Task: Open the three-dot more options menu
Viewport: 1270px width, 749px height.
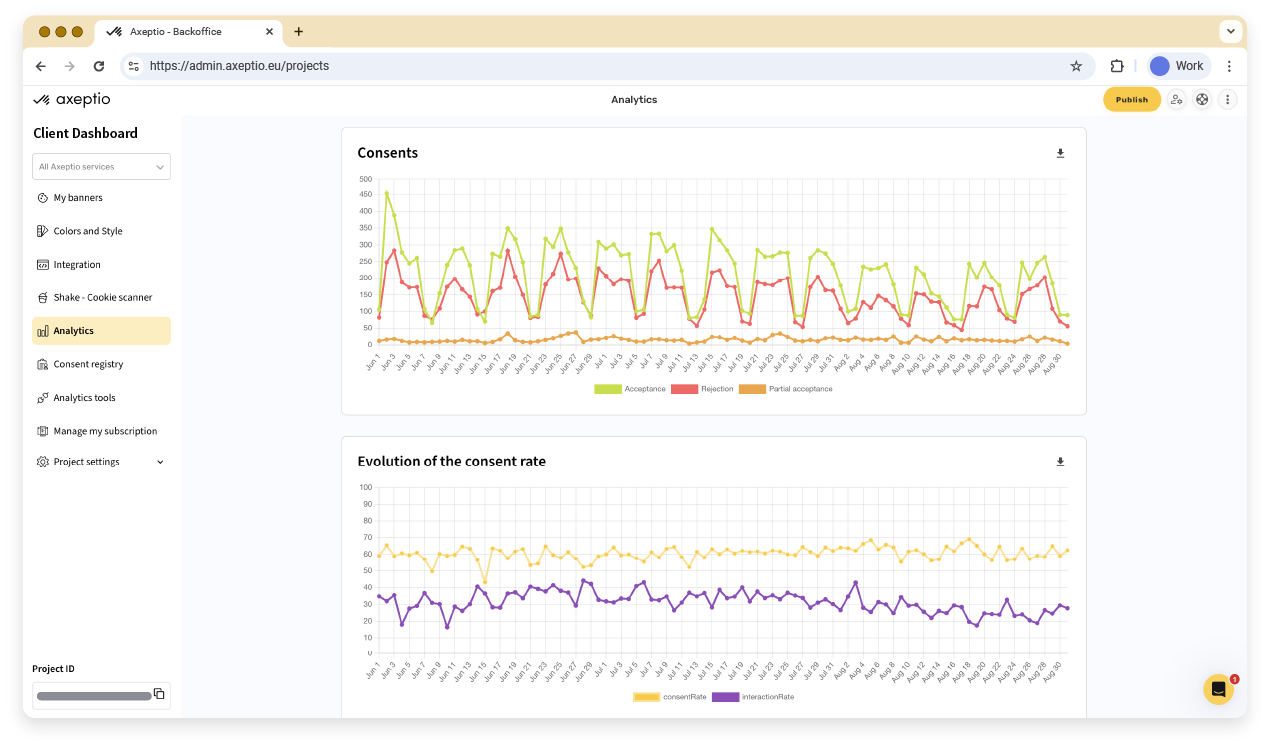Action: (1228, 100)
